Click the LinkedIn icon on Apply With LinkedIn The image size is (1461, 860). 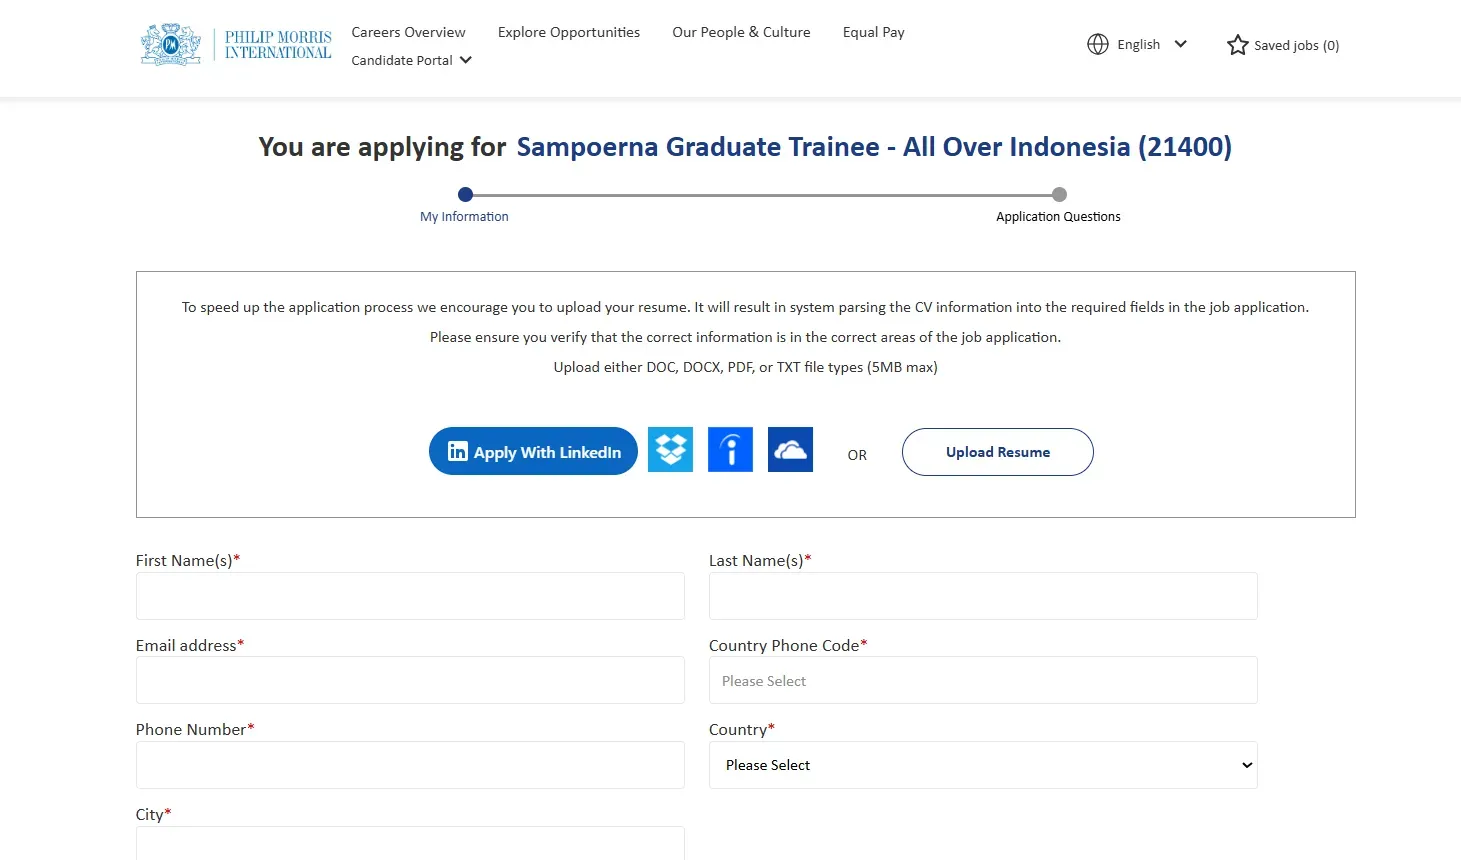click(457, 451)
